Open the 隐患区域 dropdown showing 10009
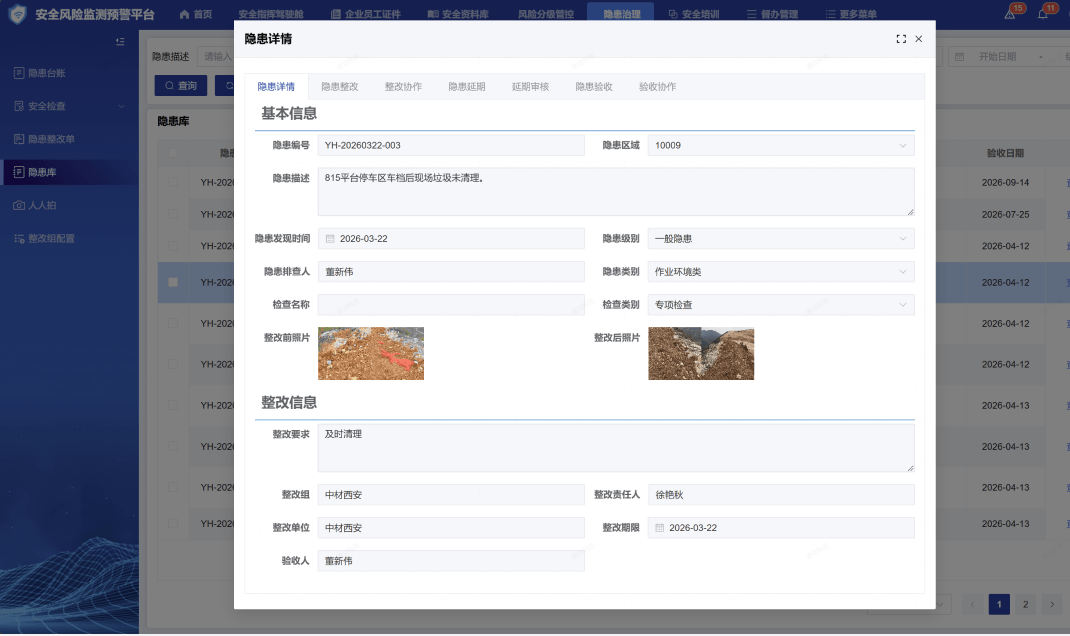The height and width of the screenshot is (636, 1070). (x=781, y=145)
